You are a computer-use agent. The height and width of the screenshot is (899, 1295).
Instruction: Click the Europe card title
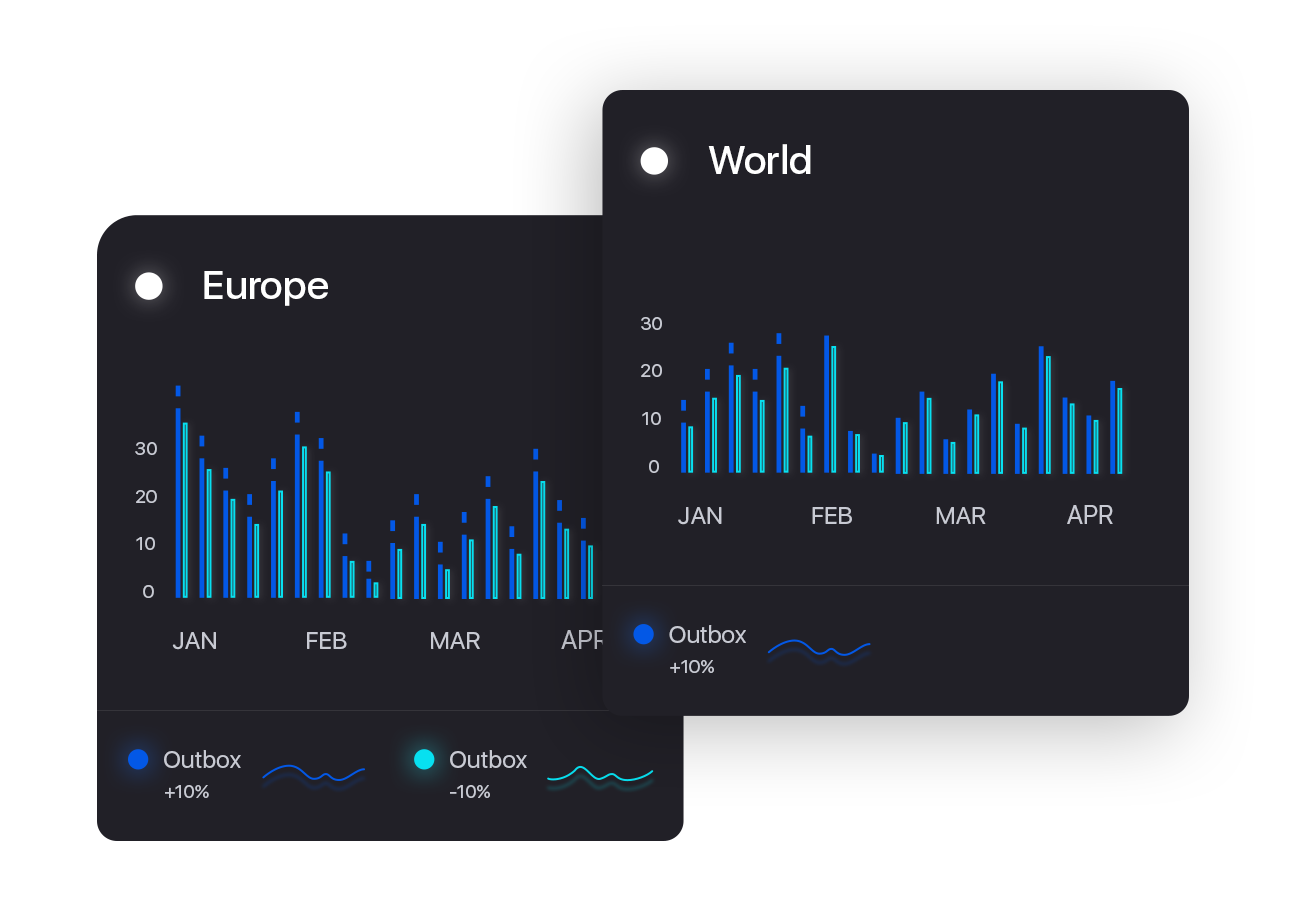coord(265,286)
